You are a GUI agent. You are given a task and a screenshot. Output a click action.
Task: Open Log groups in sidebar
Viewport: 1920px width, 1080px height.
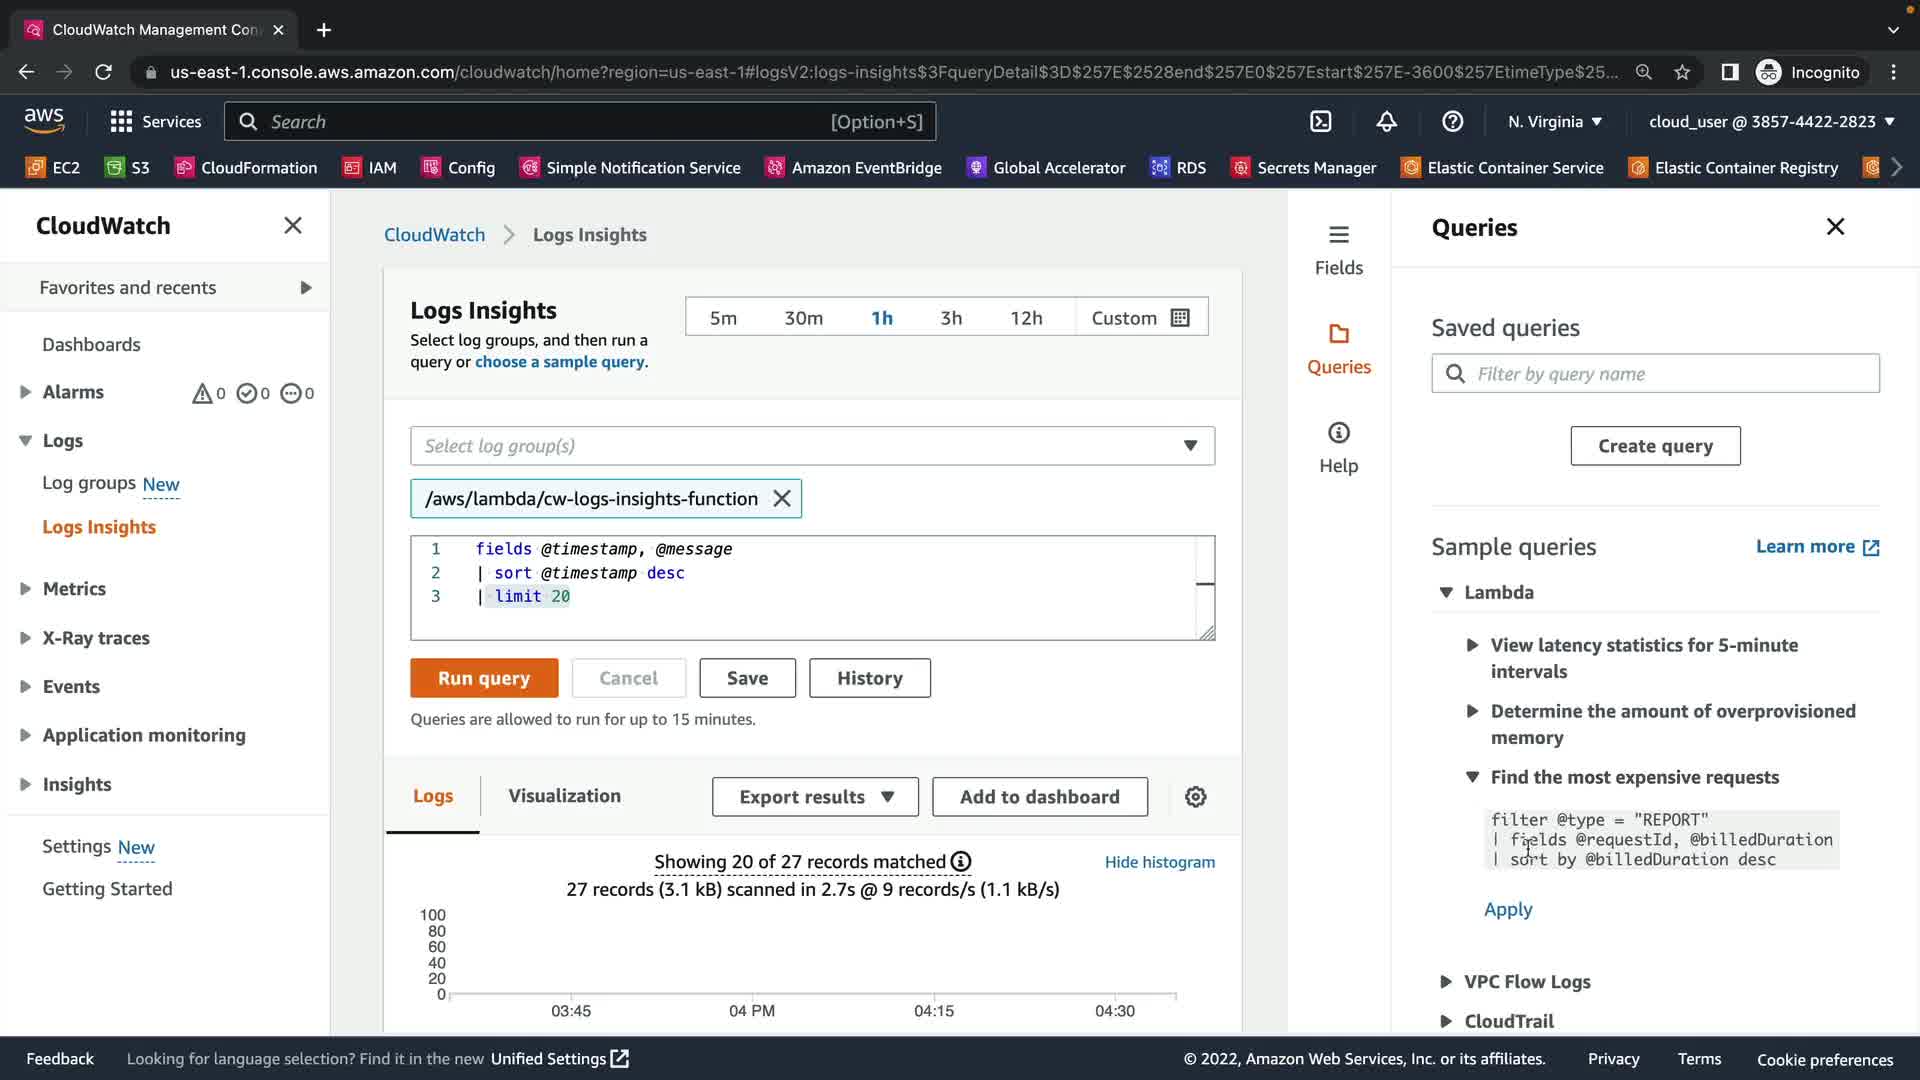pos(89,484)
